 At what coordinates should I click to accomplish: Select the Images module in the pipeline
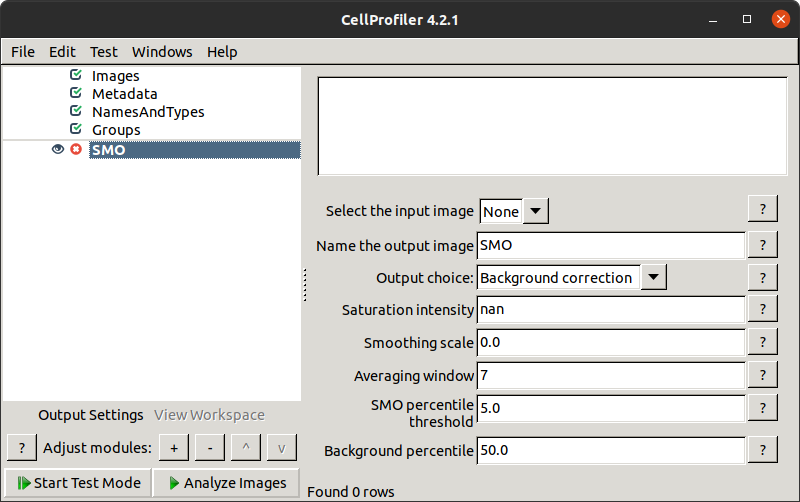point(115,76)
